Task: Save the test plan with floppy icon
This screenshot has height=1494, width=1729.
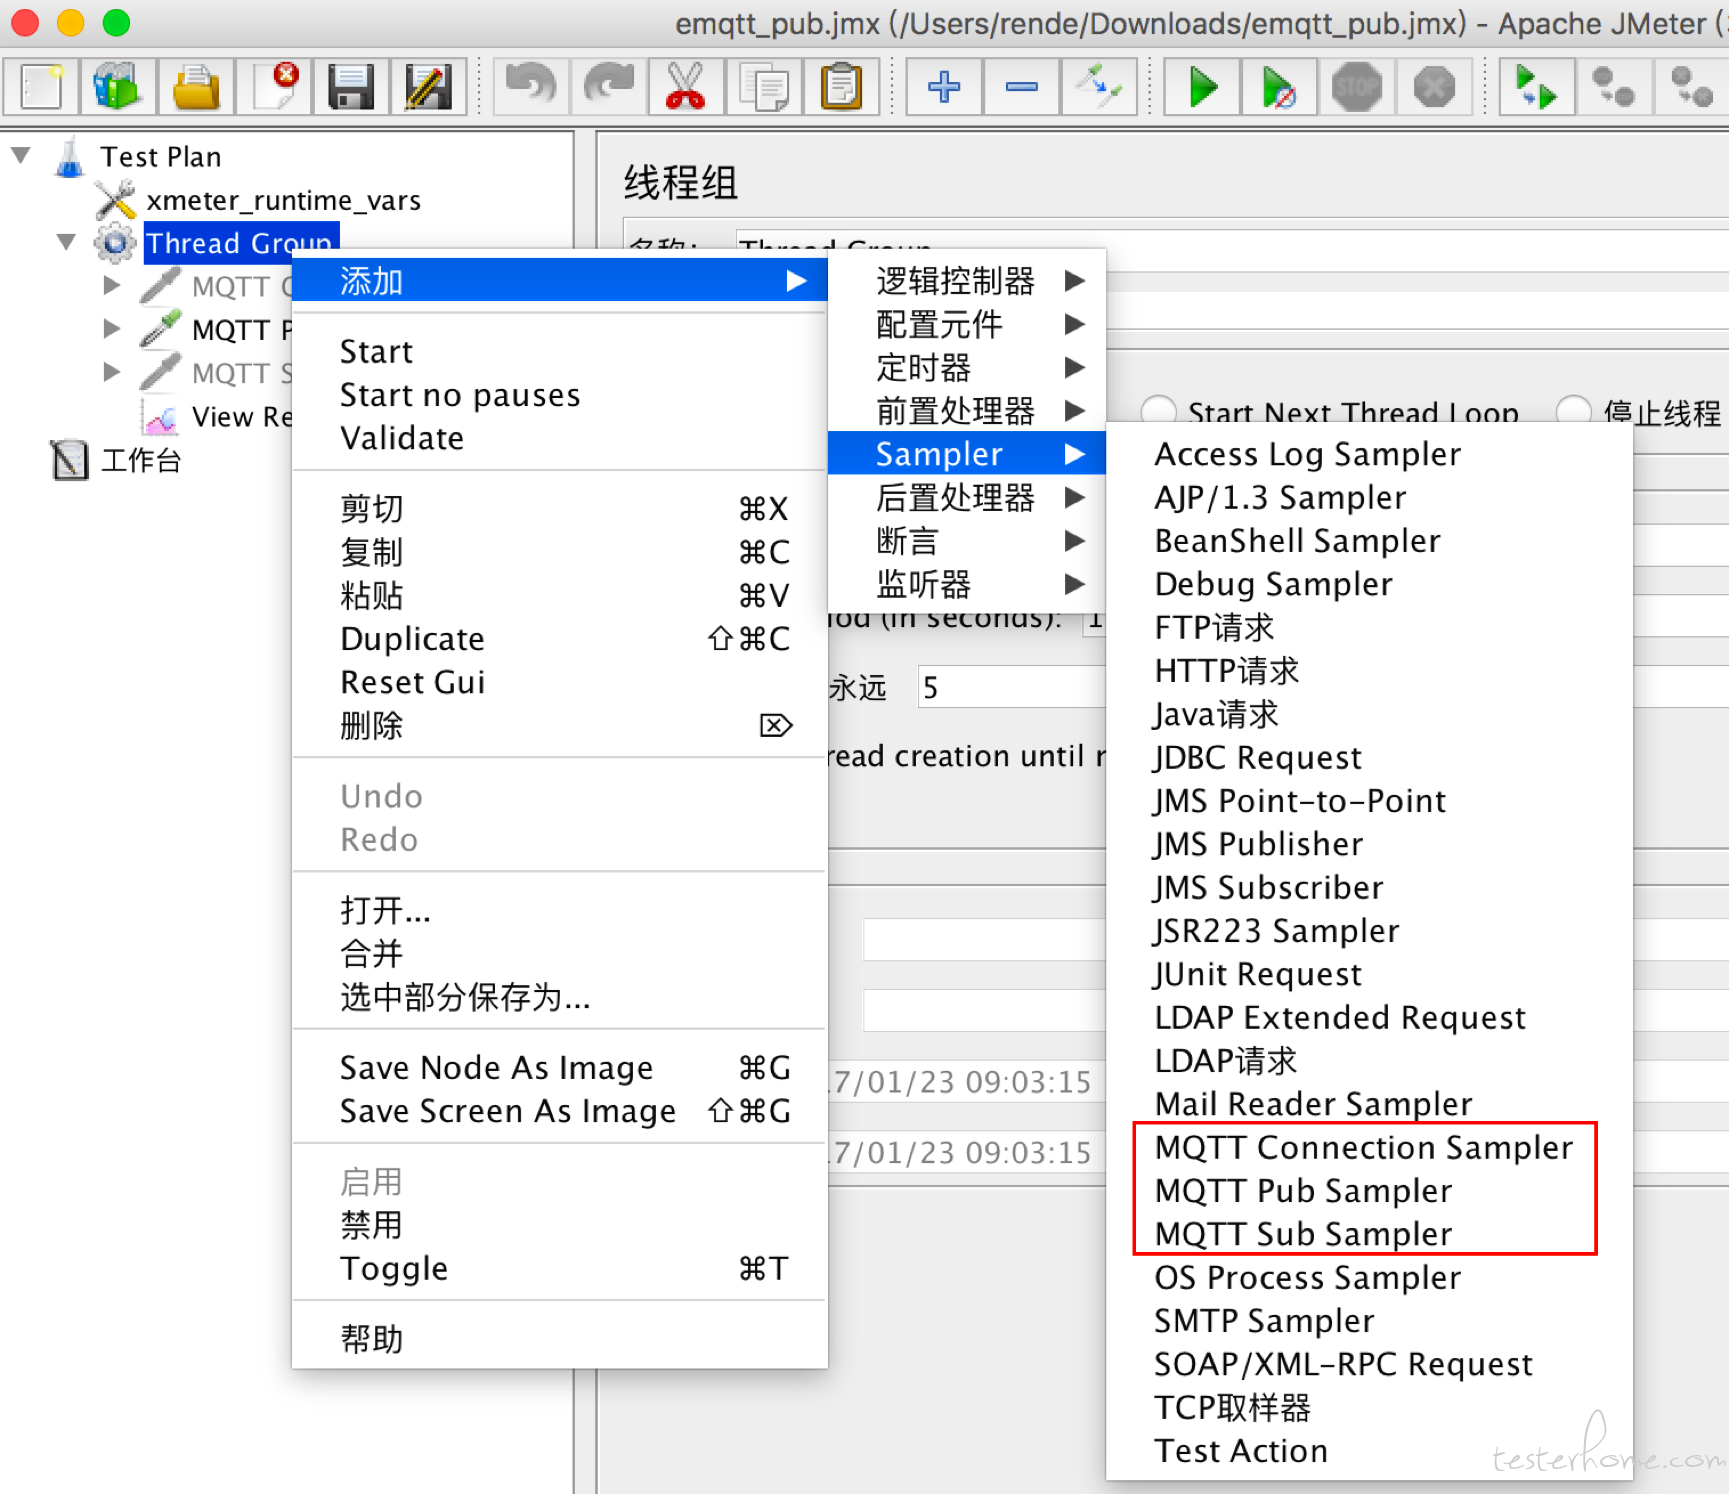Action: point(351,87)
